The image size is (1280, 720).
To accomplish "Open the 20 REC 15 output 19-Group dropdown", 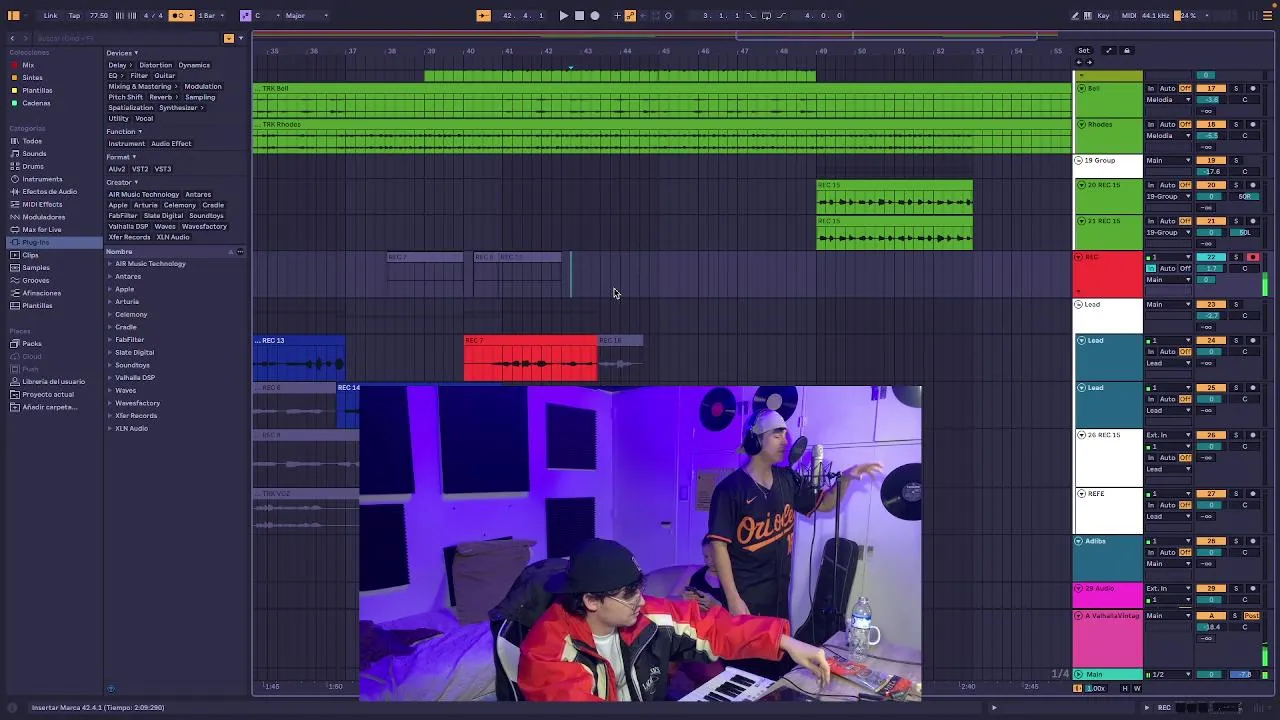I will point(1169,196).
